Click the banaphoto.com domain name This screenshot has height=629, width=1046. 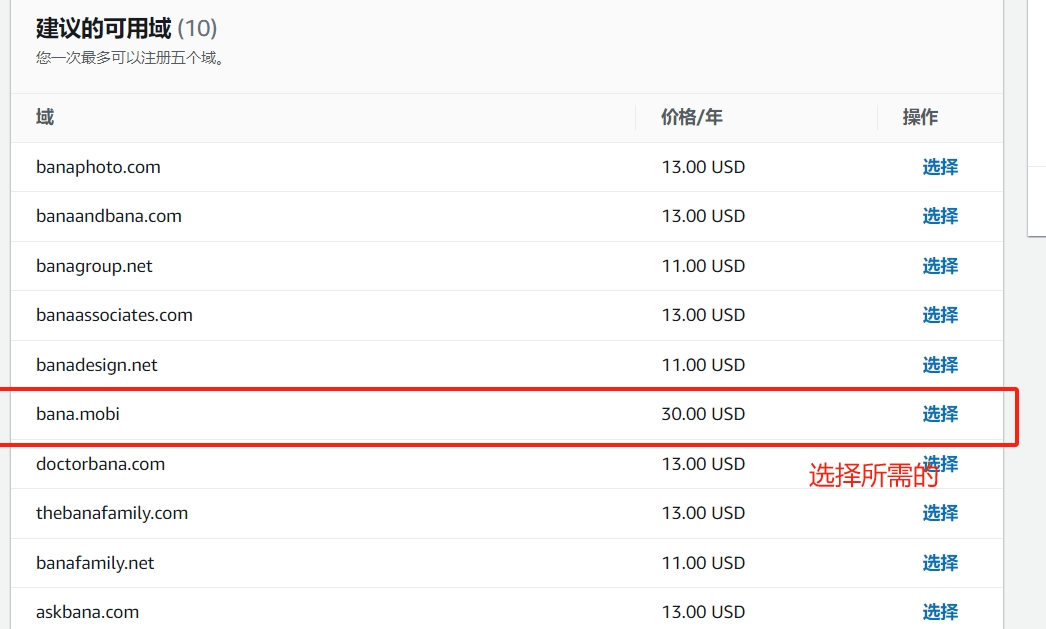(x=98, y=167)
